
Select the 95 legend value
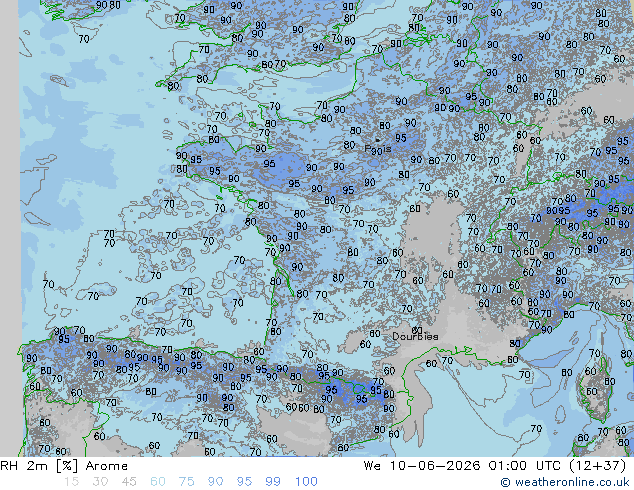coord(244,482)
